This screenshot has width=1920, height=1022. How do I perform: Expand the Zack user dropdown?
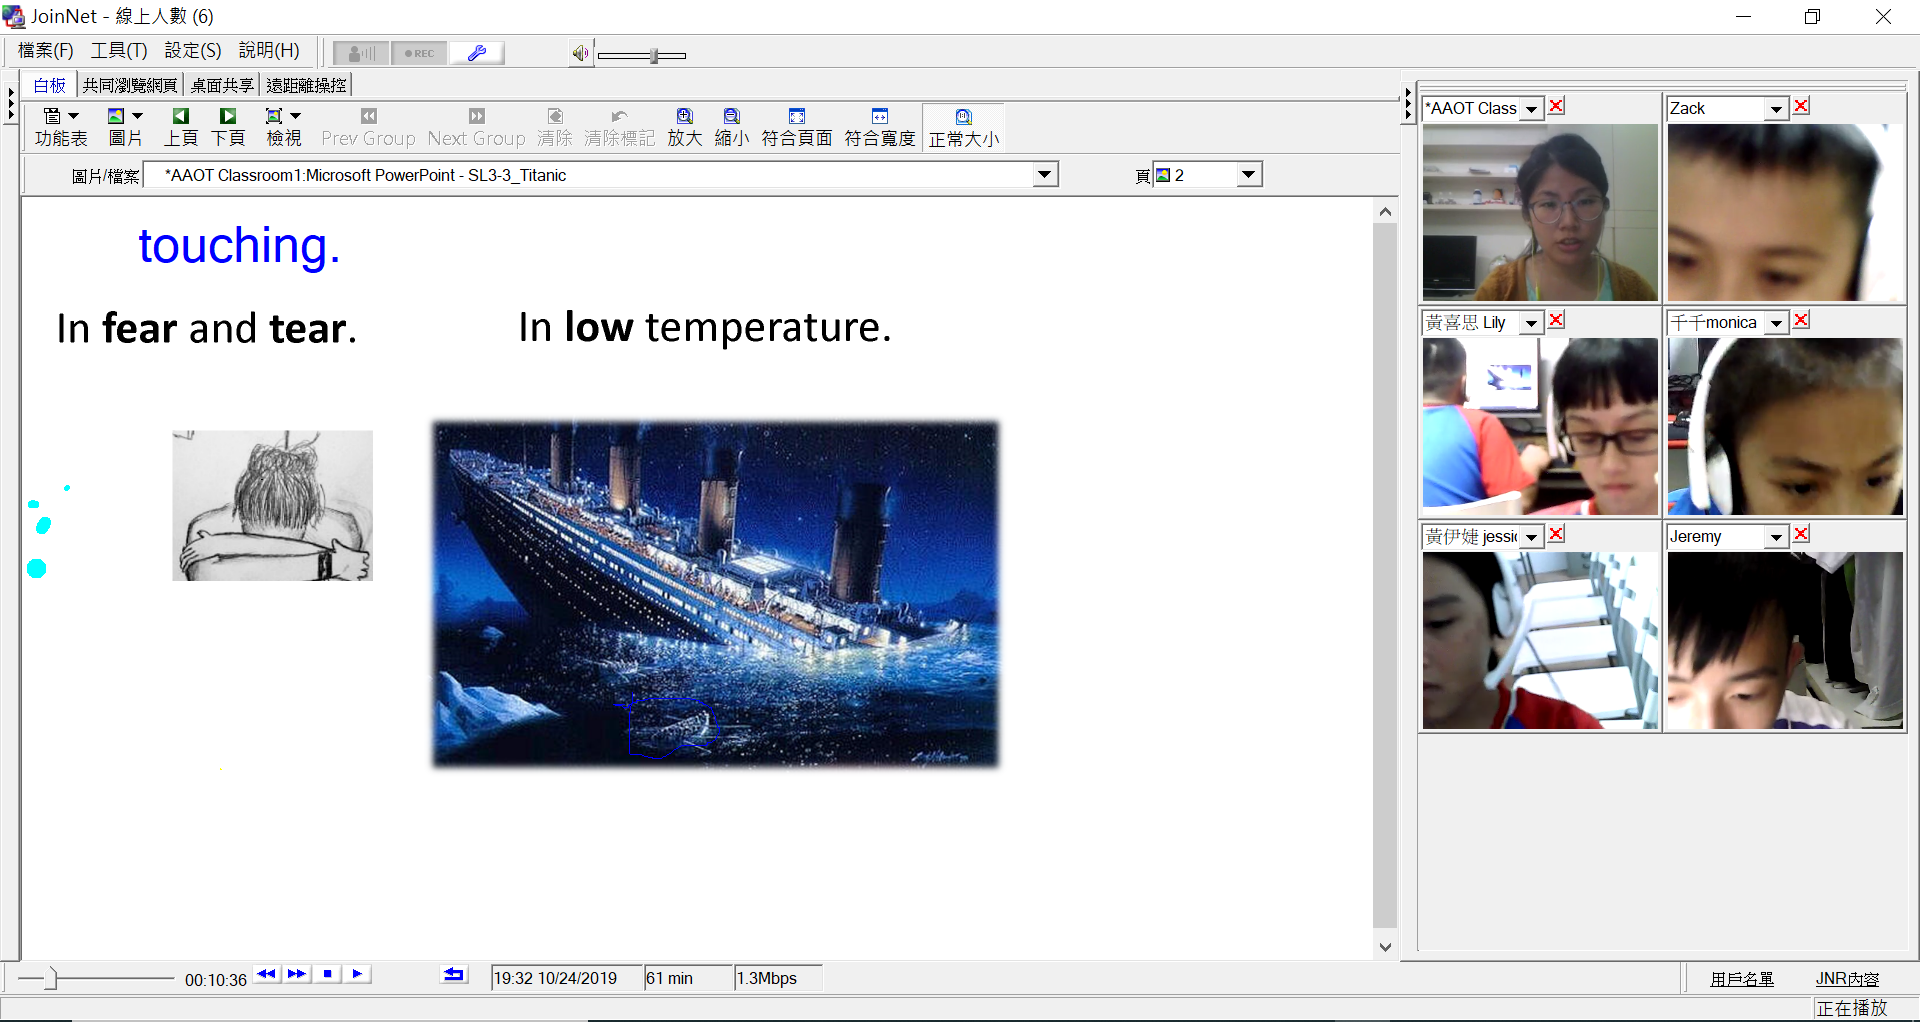point(1776,109)
